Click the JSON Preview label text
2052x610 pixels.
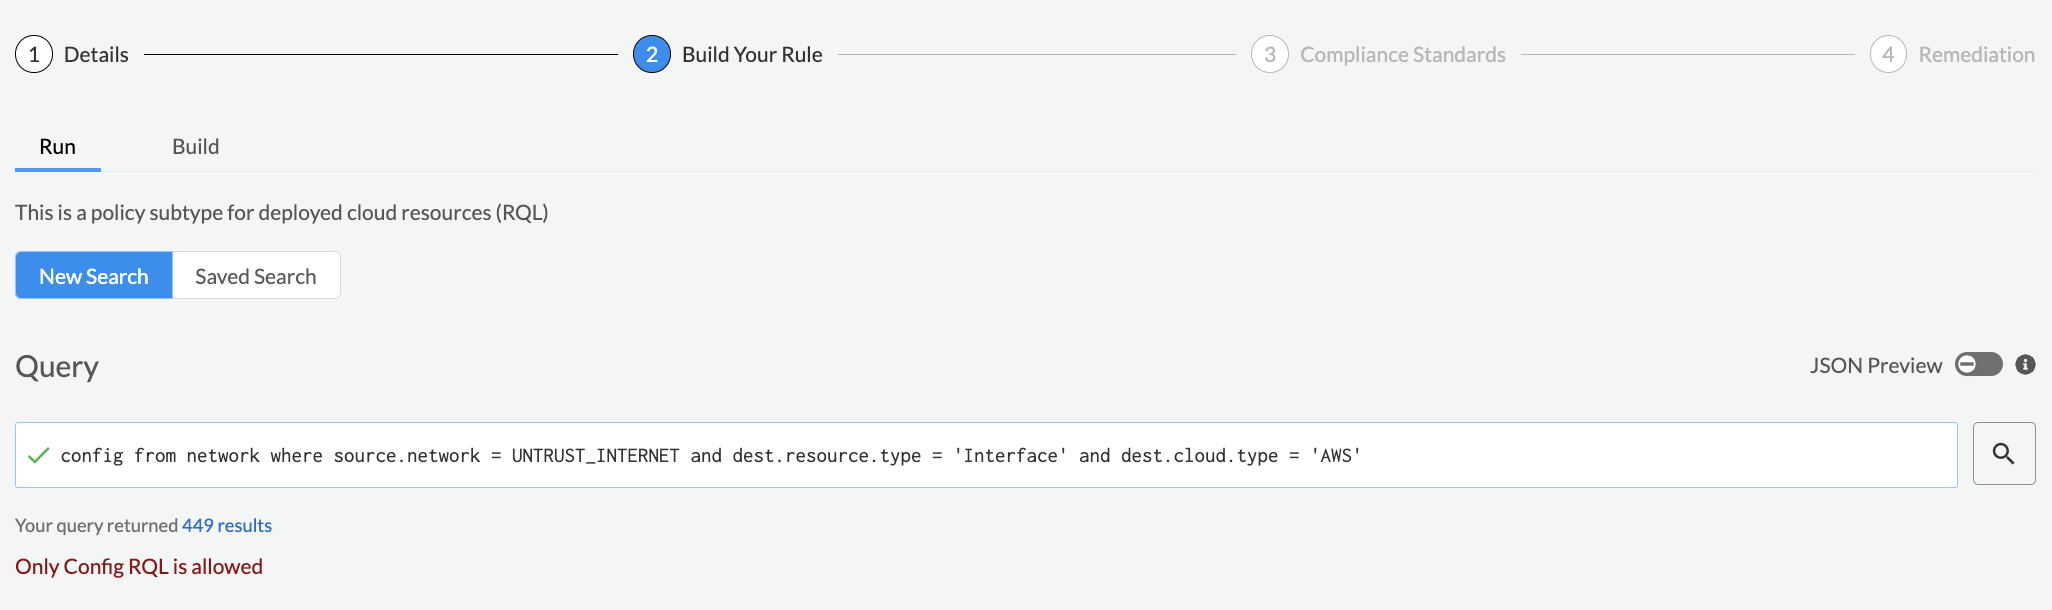pos(1875,366)
